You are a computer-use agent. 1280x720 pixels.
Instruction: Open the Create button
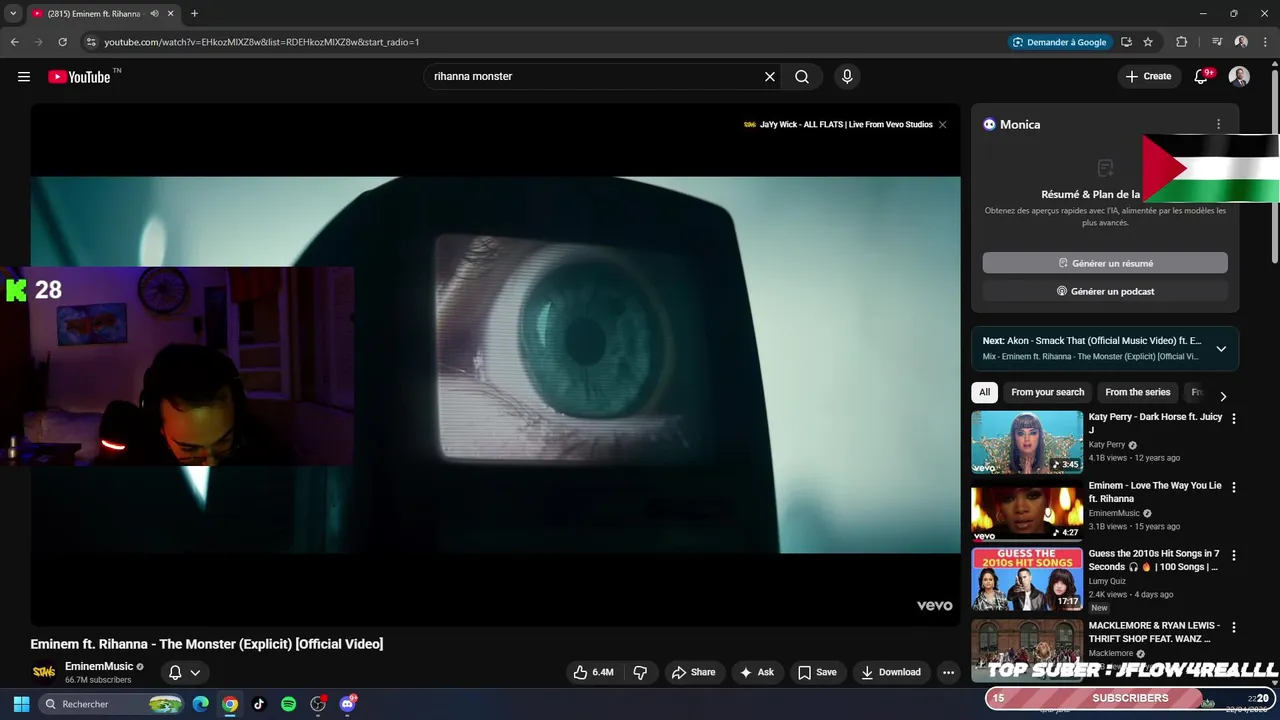pos(1148,77)
